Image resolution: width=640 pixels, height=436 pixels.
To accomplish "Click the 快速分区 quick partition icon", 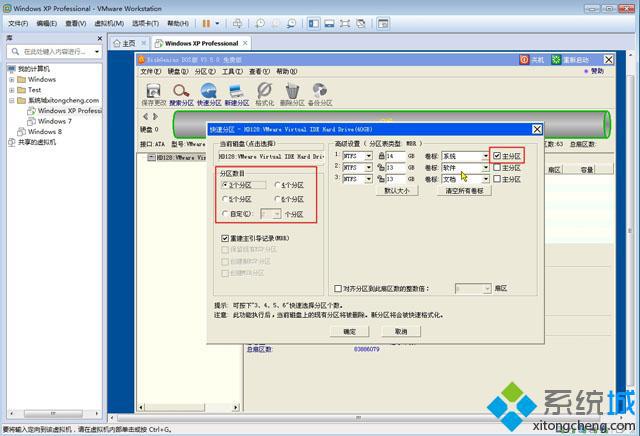I will 209,90.
